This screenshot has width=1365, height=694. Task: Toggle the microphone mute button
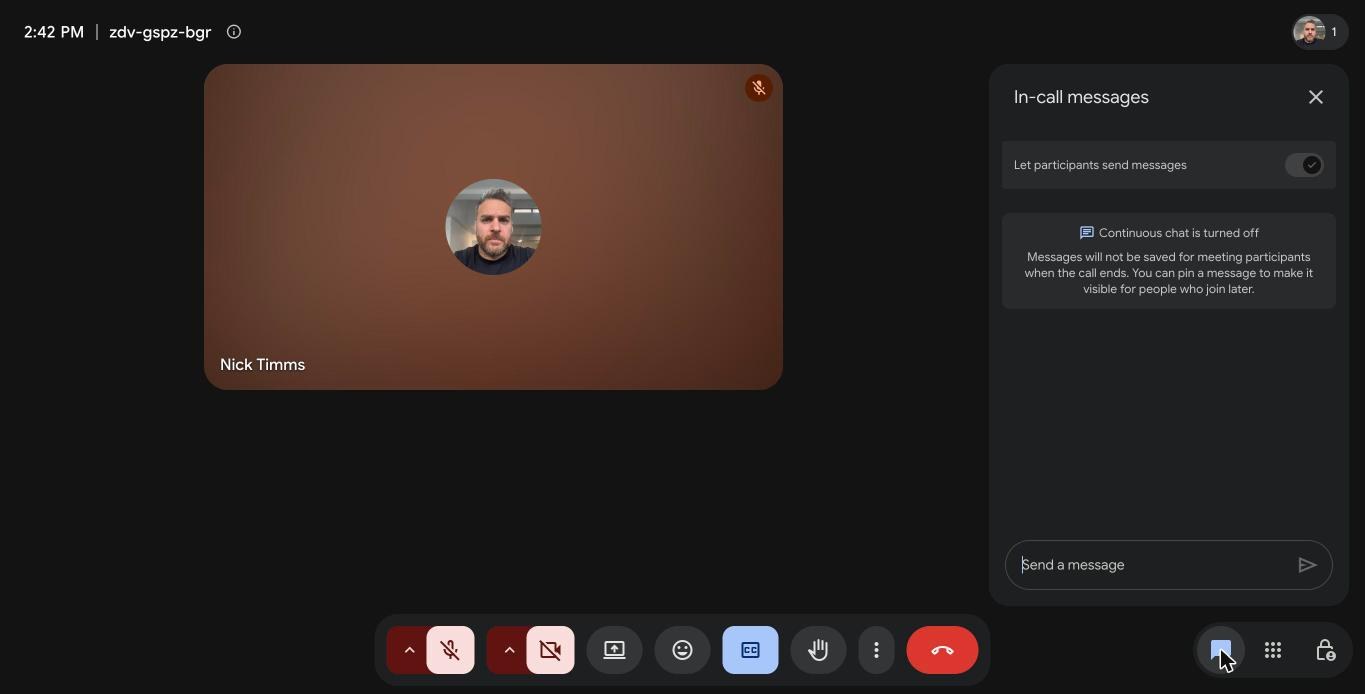click(450, 650)
